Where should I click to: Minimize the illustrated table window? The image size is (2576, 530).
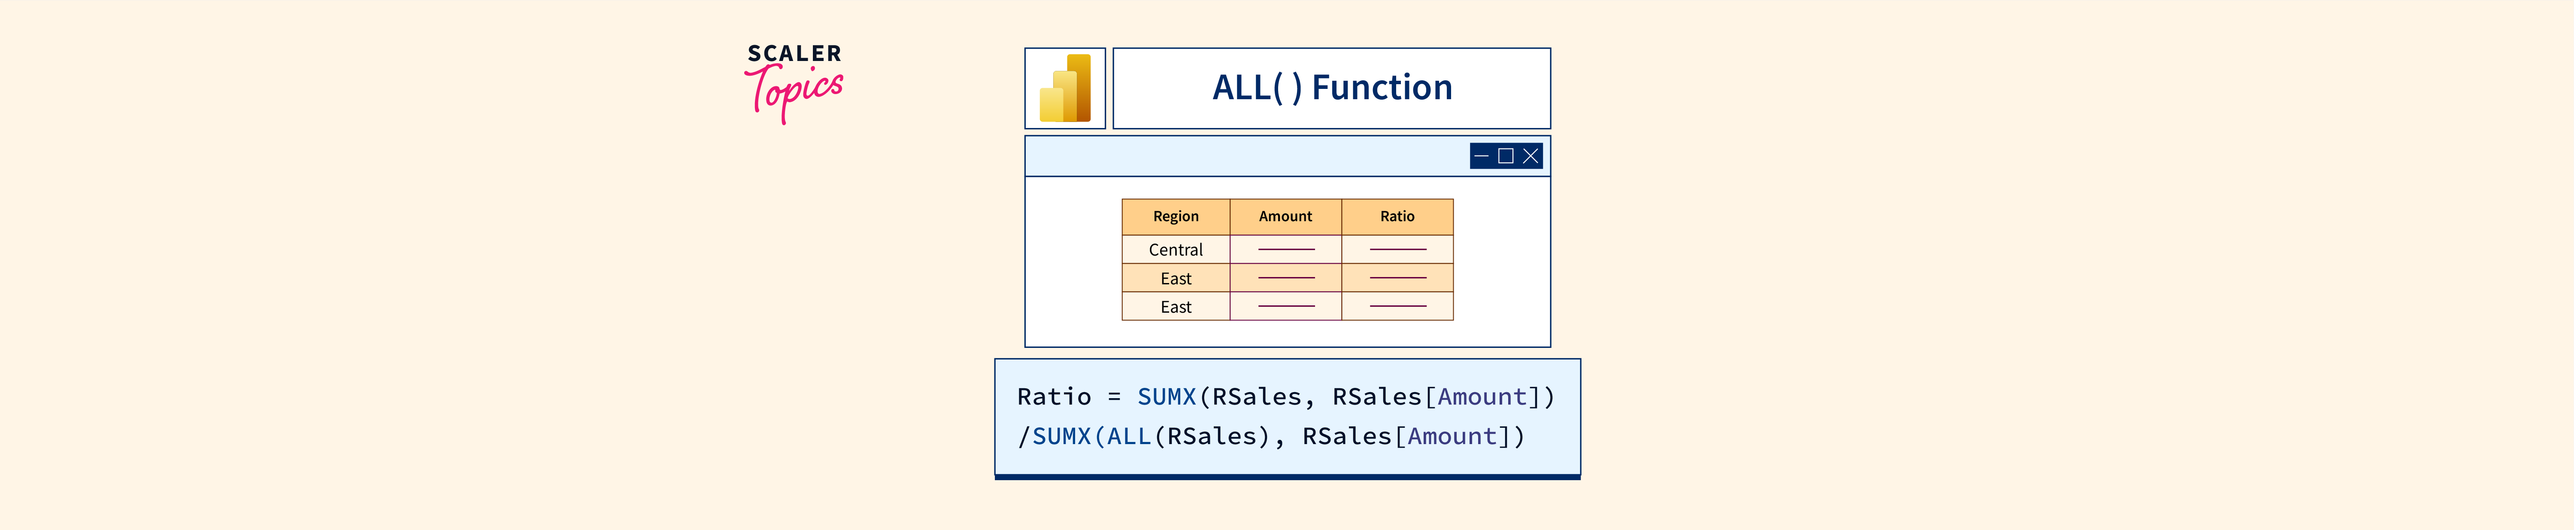(1481, 156)
